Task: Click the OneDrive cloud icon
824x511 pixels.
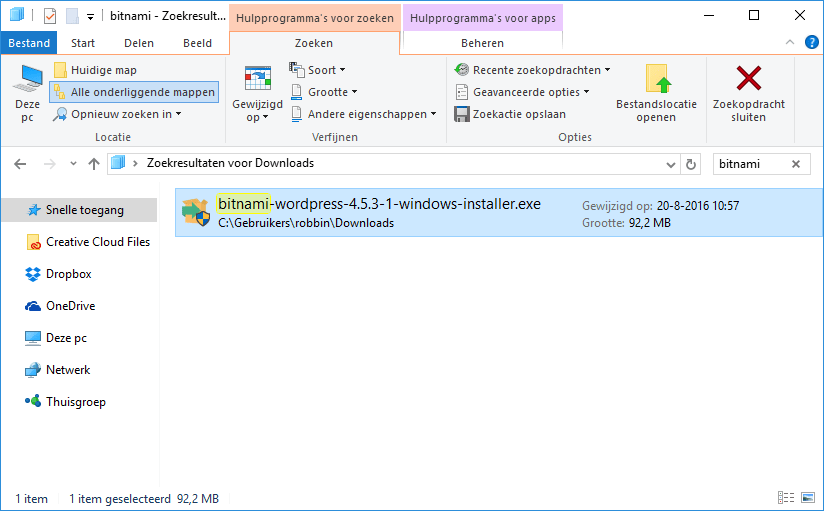Action: click(x=33, y=306)
